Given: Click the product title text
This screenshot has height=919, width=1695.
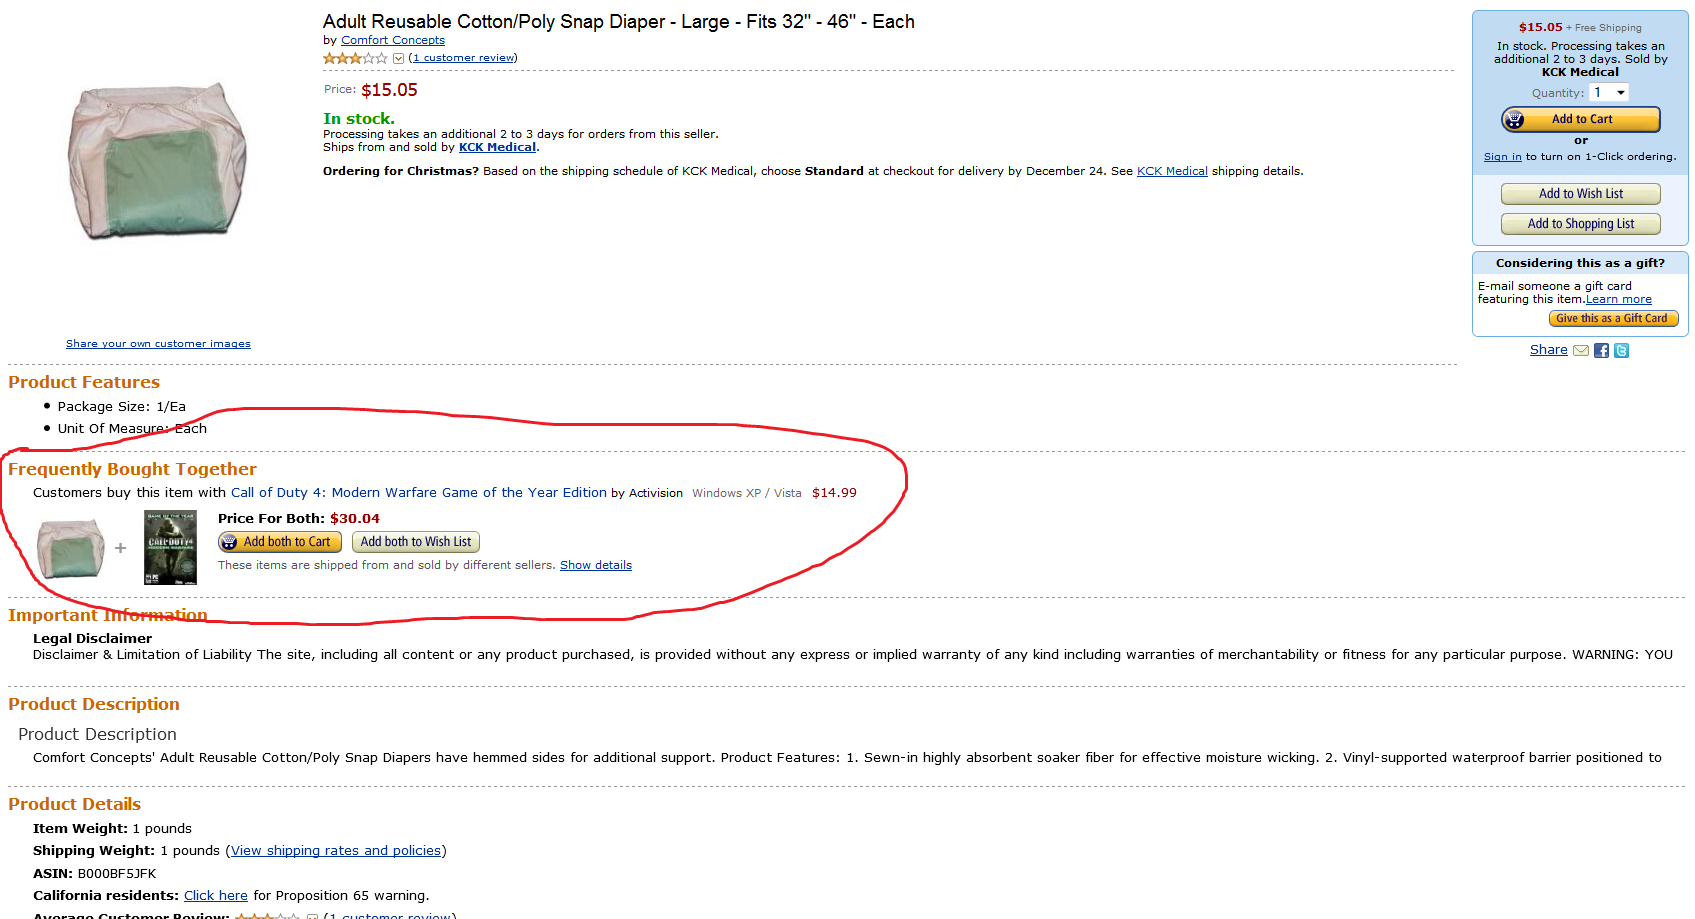Looking at the screenshot, I should (x=619, y=22).
